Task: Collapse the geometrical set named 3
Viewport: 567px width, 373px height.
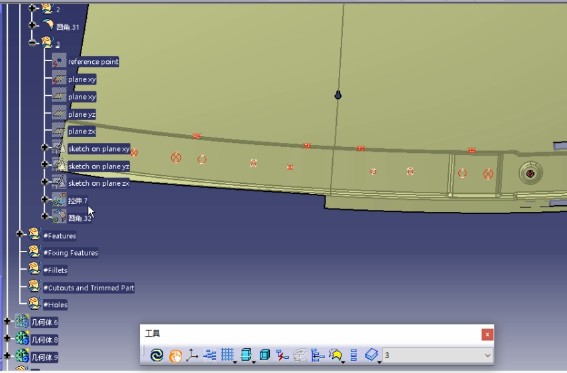Action: coord(32,43)
